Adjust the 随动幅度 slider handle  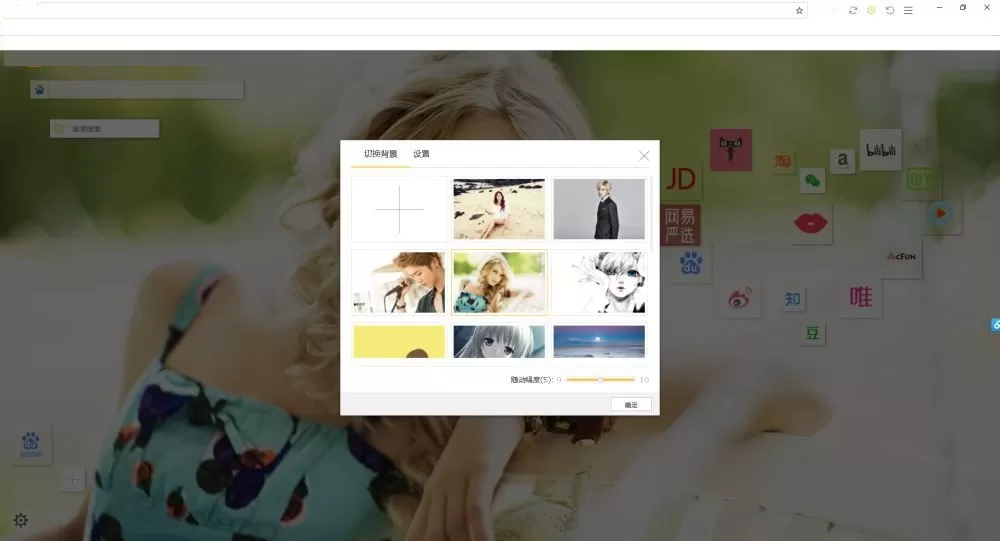[x=600, y=380]
